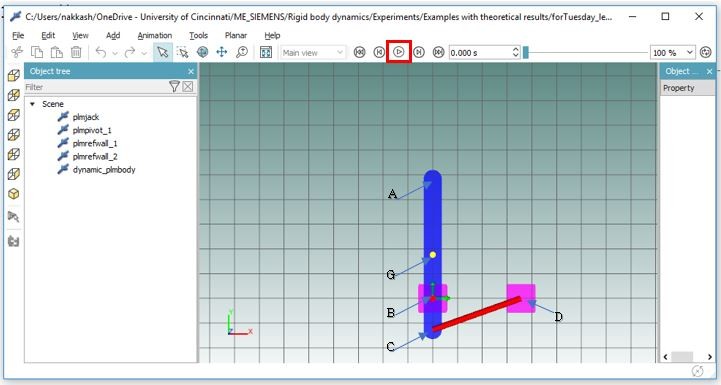Viewport: 721px width, 385px height.
Task: Click properties panel scroll right arrow
Action: [710, 357]
